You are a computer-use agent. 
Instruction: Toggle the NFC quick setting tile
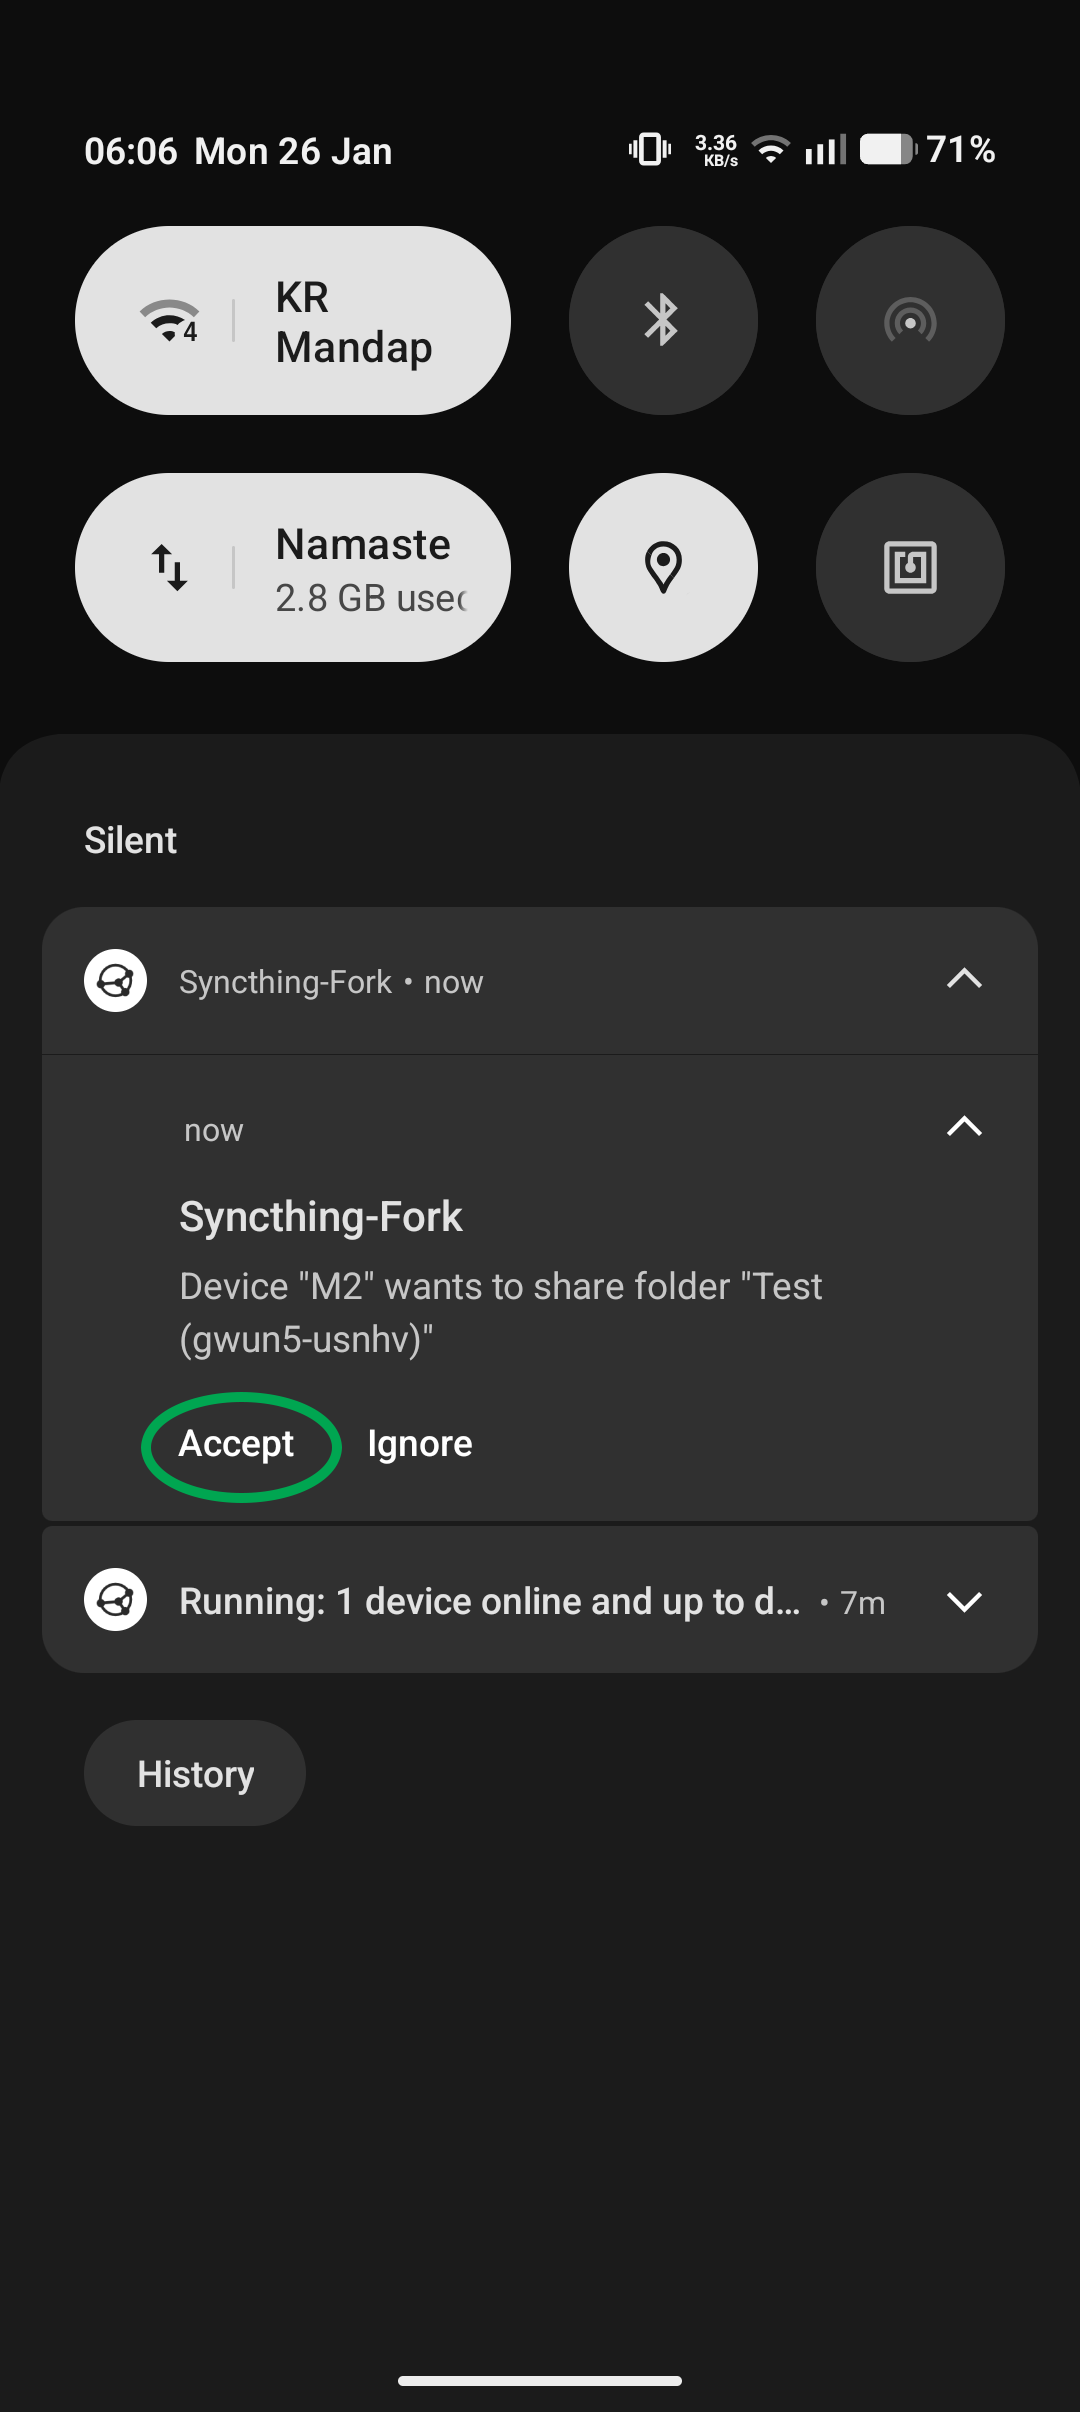tap(909, 567)
